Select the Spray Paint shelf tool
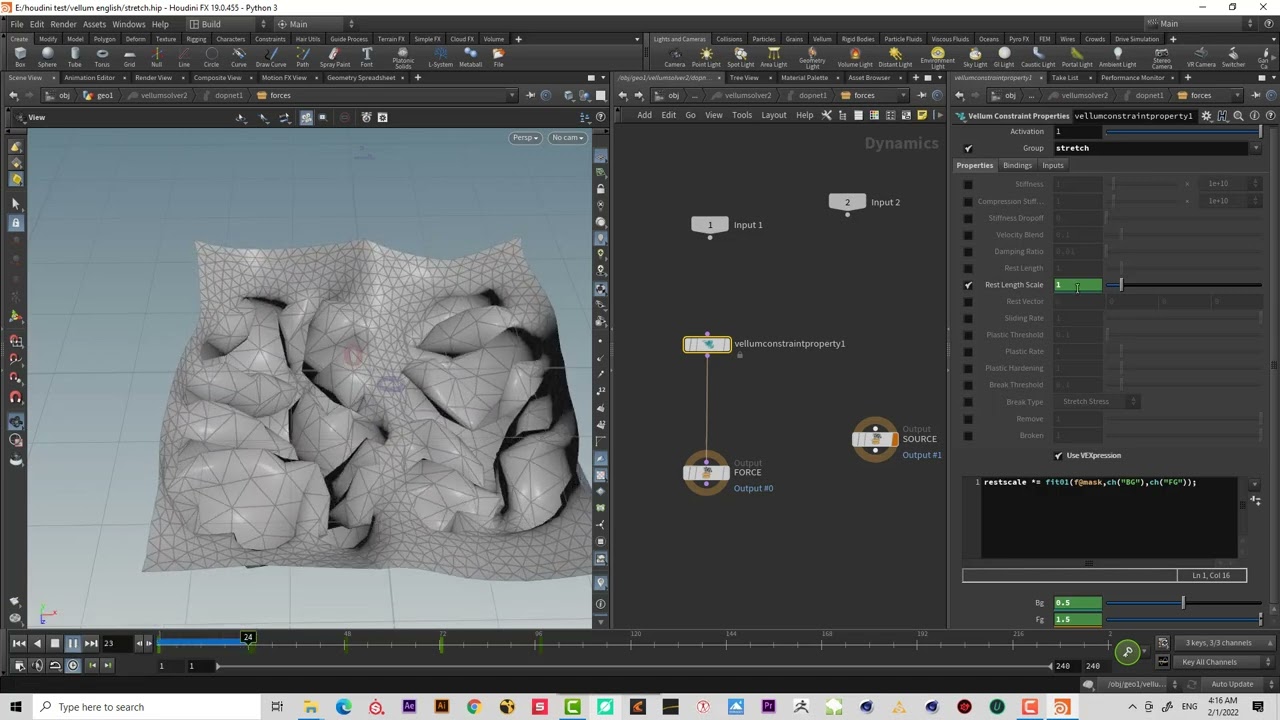The image size is (1280, 720). click(334, 57)
